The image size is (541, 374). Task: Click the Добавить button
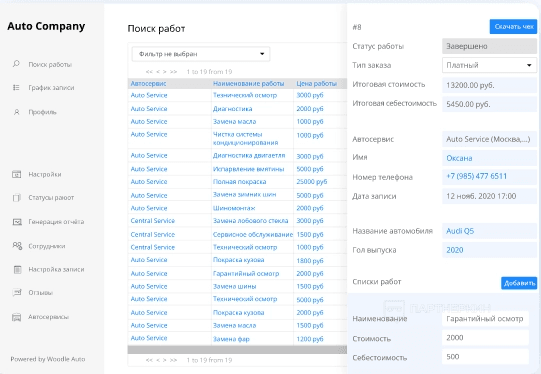coord(519,283)
